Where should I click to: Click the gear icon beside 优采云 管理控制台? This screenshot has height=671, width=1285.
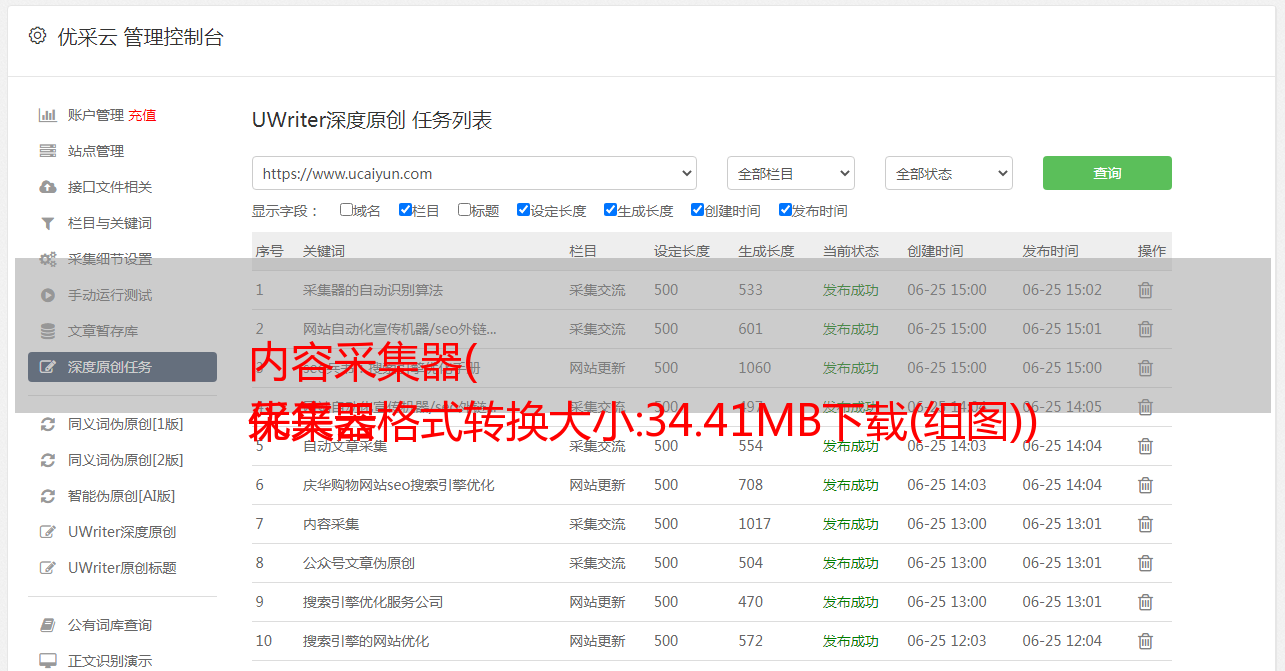click(37, 36)
